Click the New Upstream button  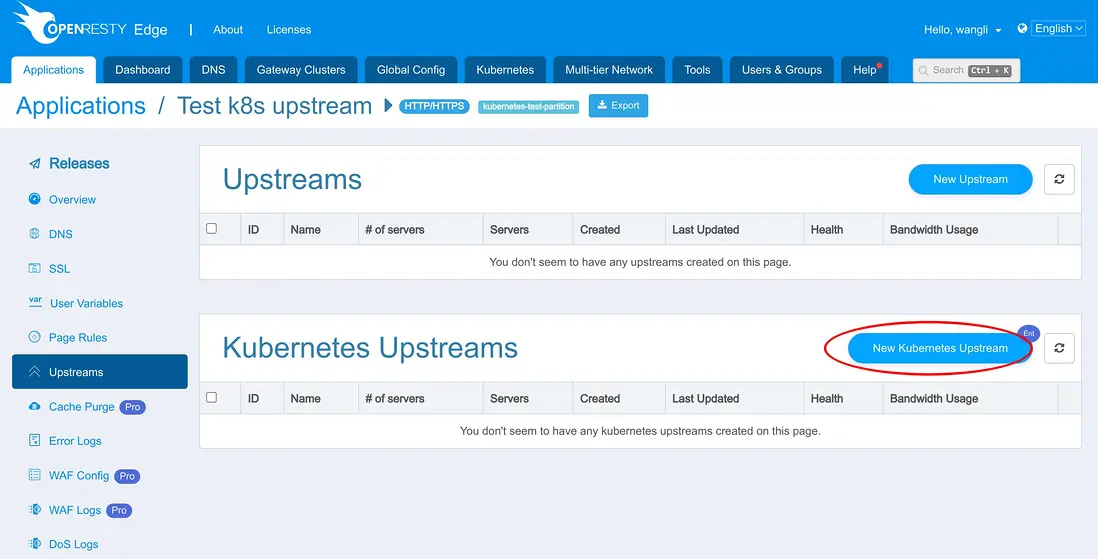point(971,179)
